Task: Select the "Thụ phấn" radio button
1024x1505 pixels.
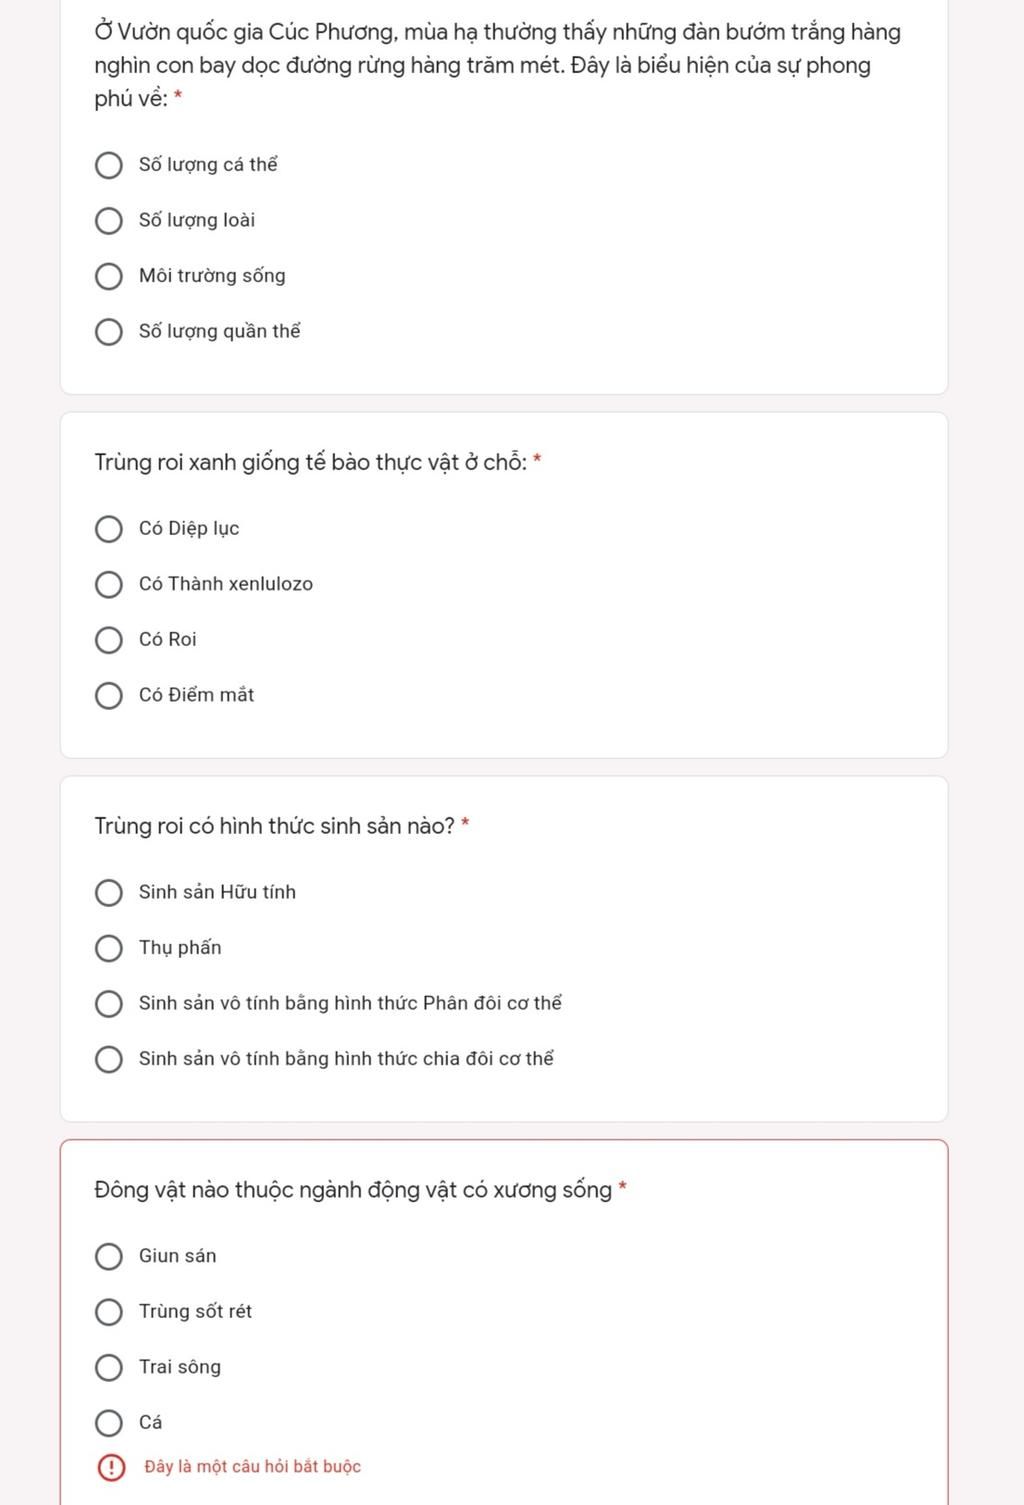Action: coord(108,948)
